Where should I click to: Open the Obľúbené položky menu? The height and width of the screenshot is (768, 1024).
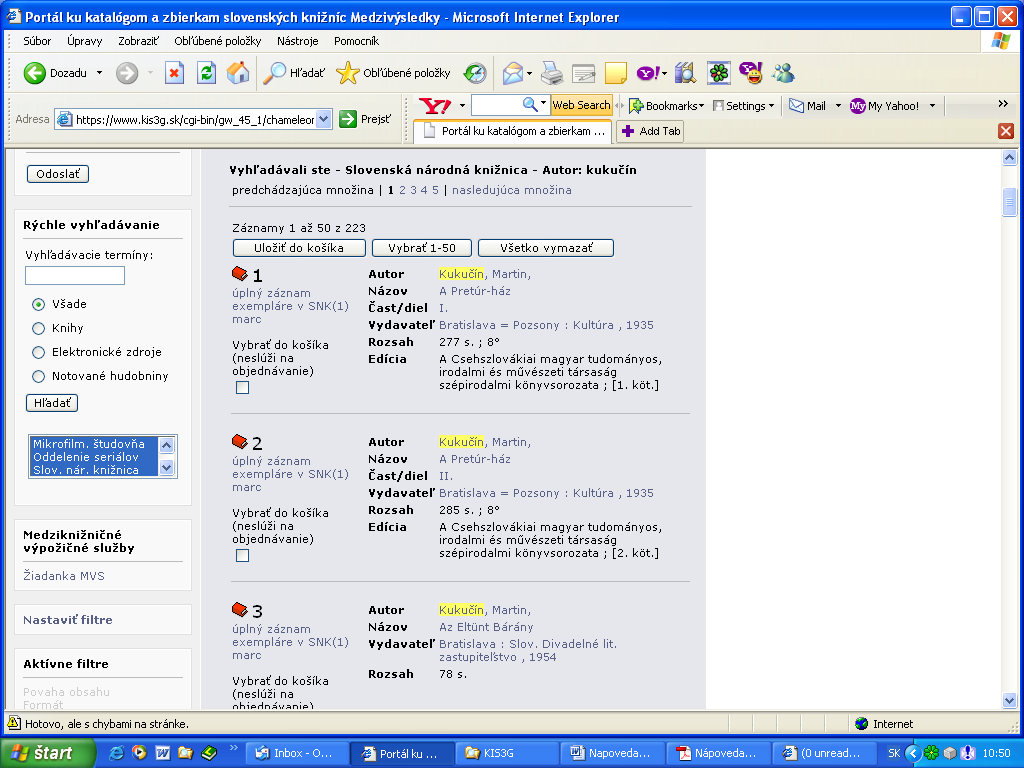[217, 41]
